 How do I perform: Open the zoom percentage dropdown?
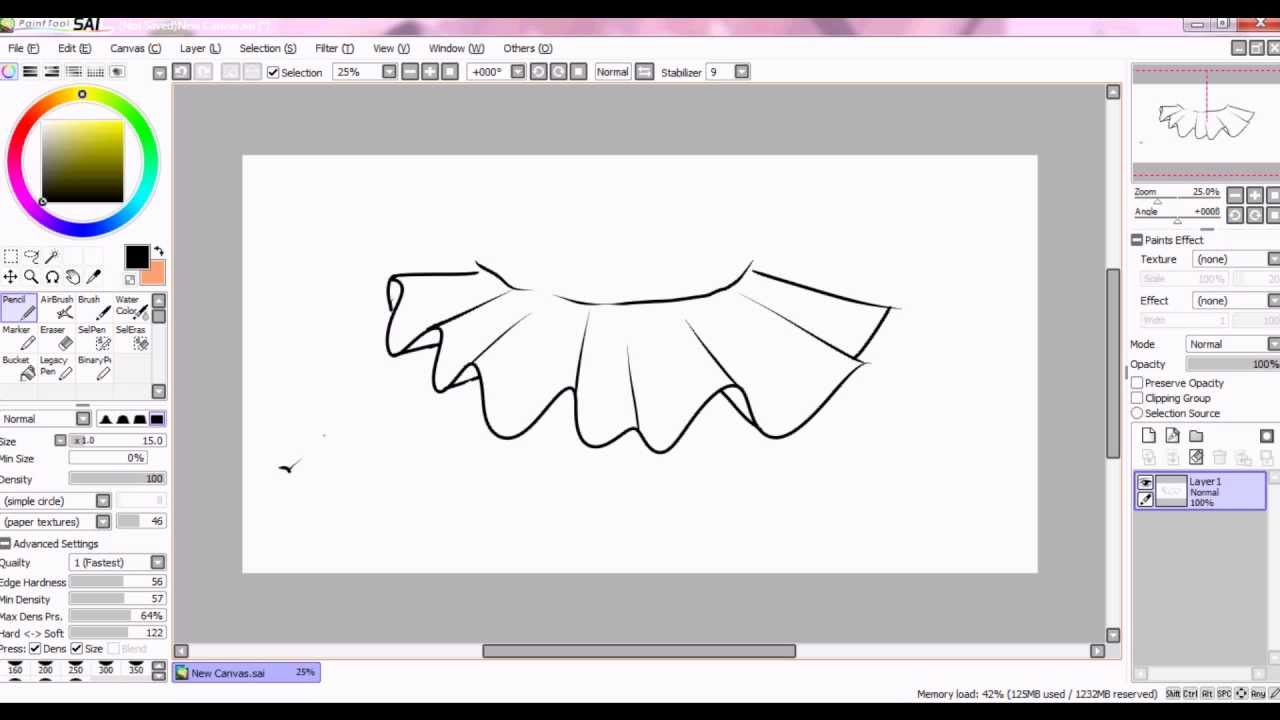[x=389, y=72]
